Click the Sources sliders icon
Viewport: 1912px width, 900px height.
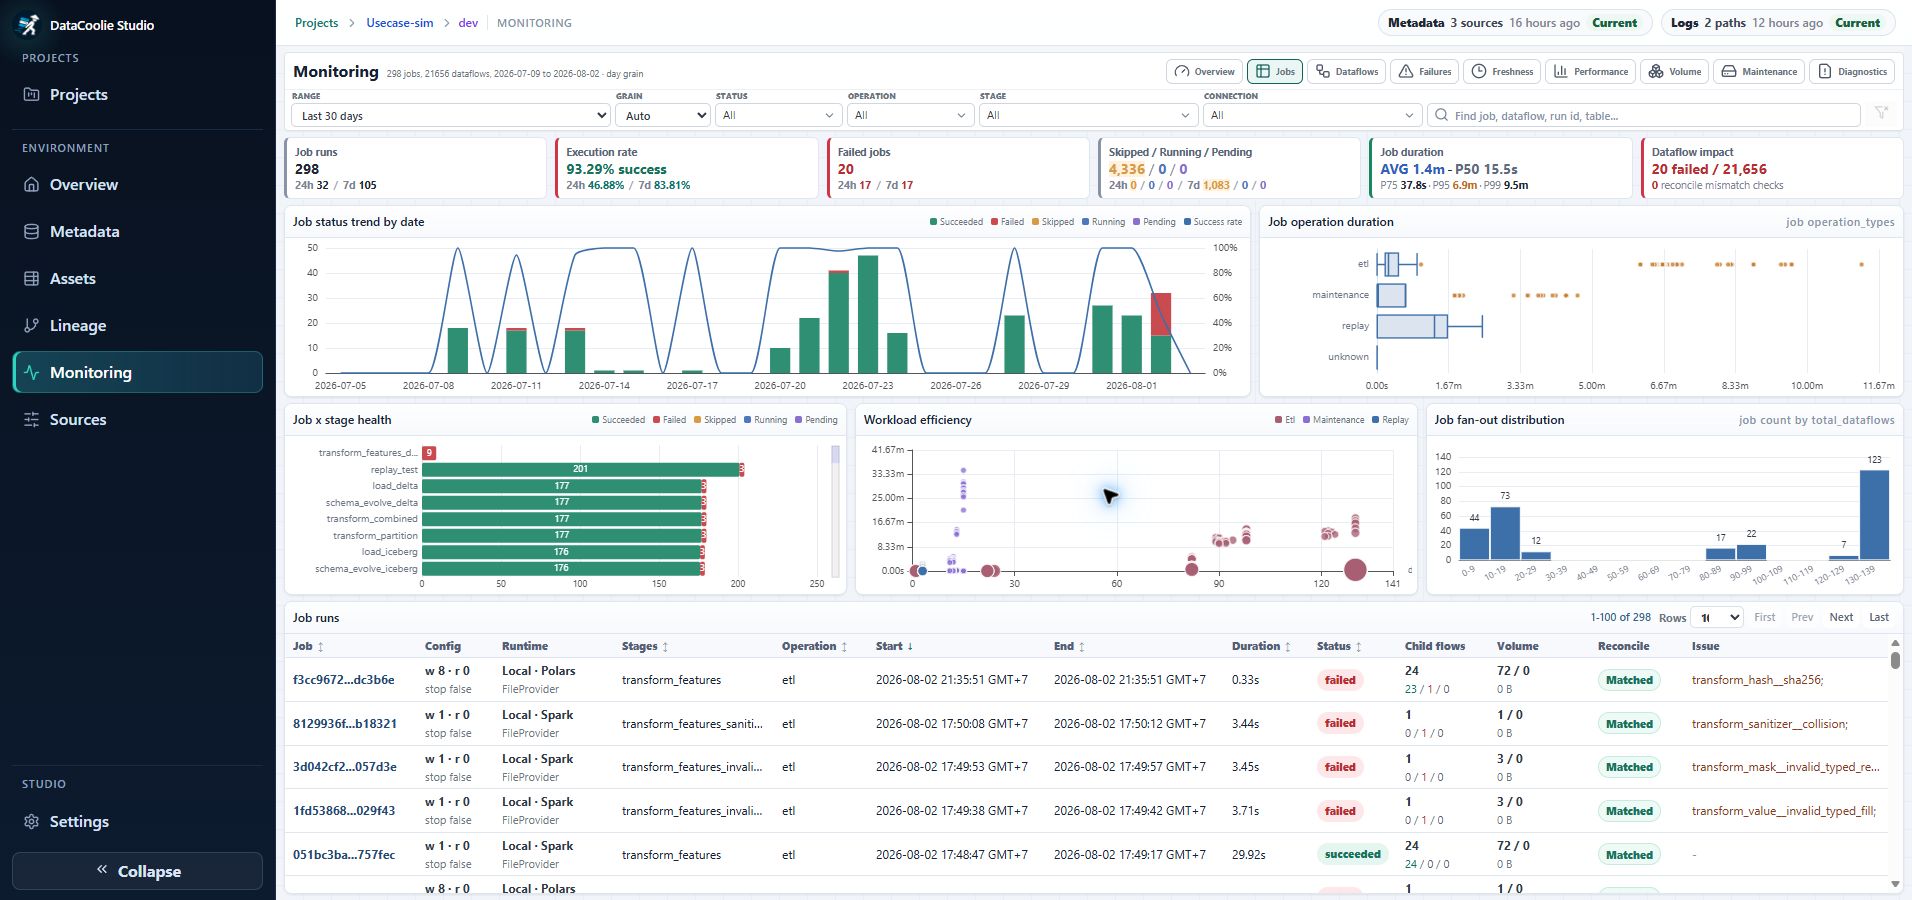[31, 420]
